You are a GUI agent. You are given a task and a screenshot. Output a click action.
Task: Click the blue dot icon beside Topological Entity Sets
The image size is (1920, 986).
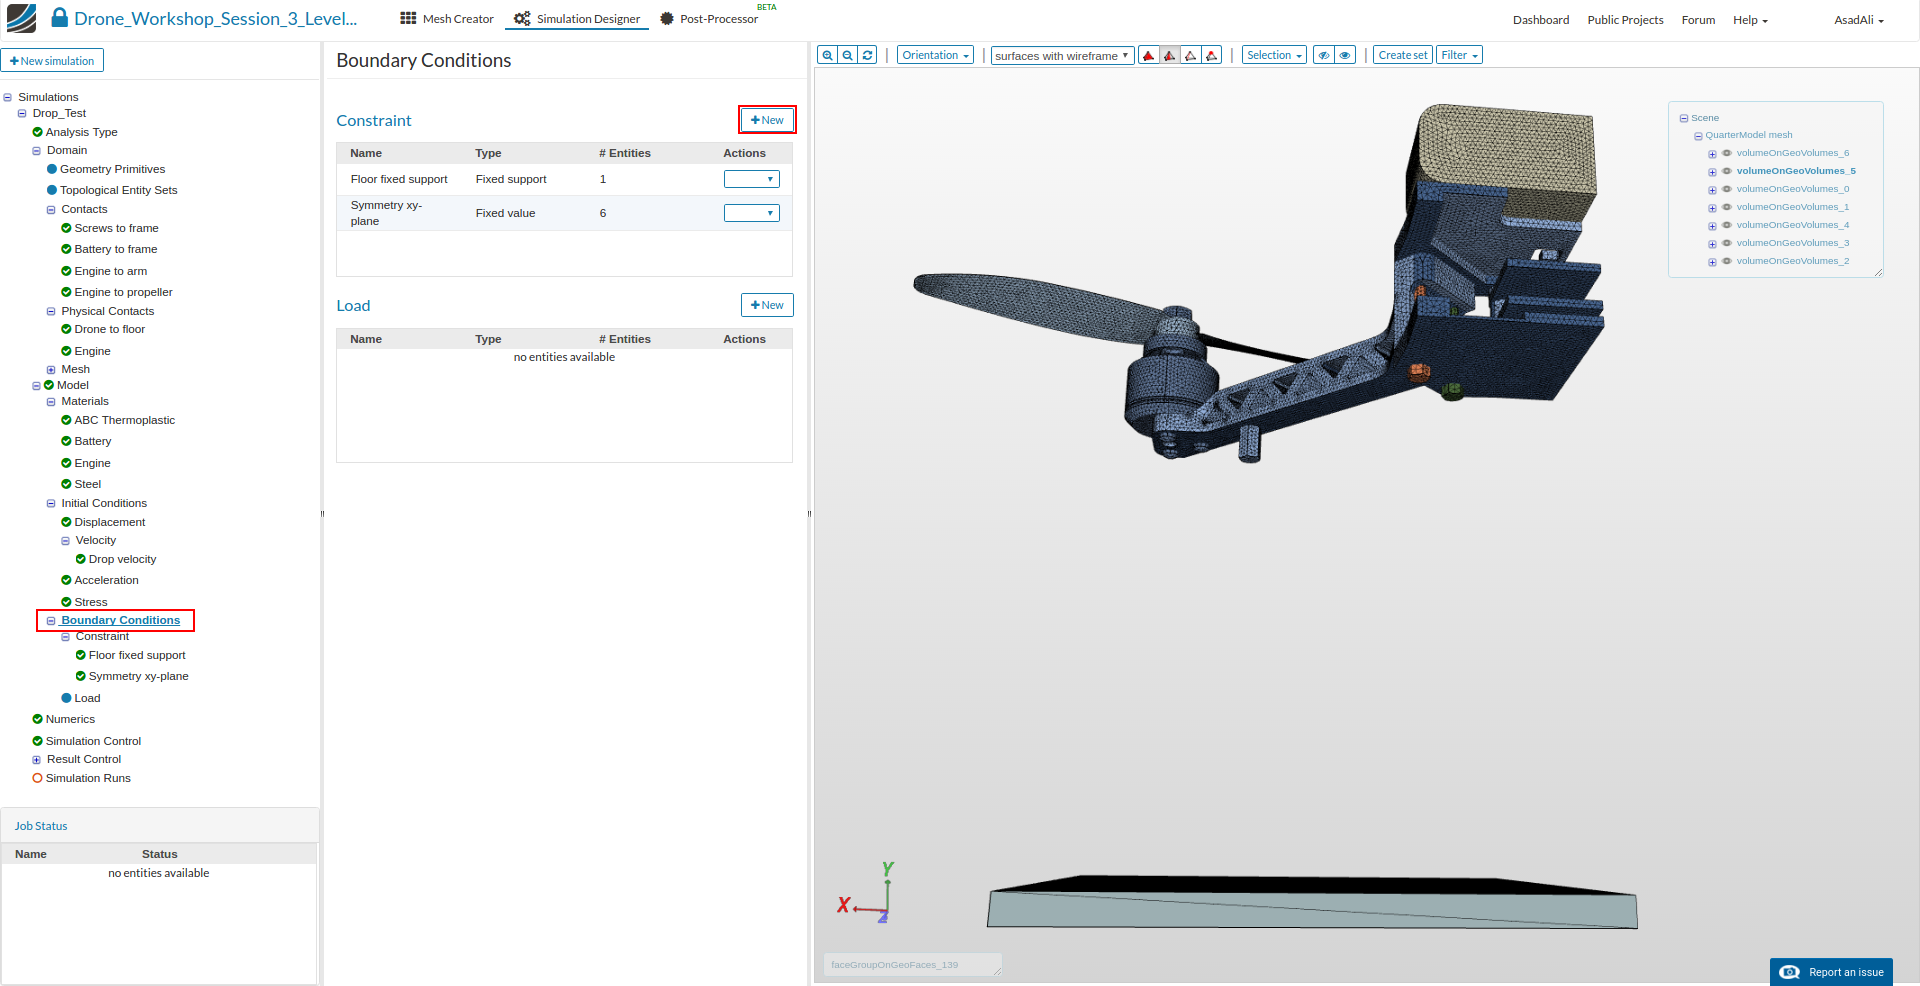pyautogui.click(x=52, y=190)
